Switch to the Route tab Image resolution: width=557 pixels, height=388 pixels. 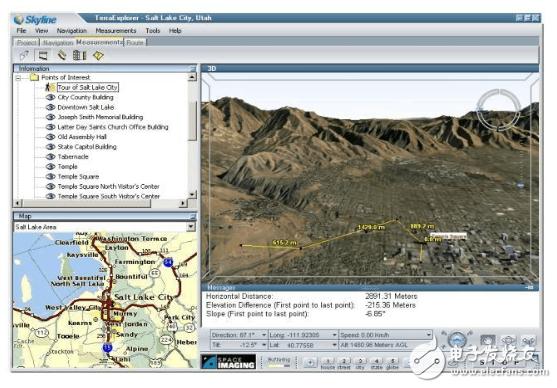point(135,42)
